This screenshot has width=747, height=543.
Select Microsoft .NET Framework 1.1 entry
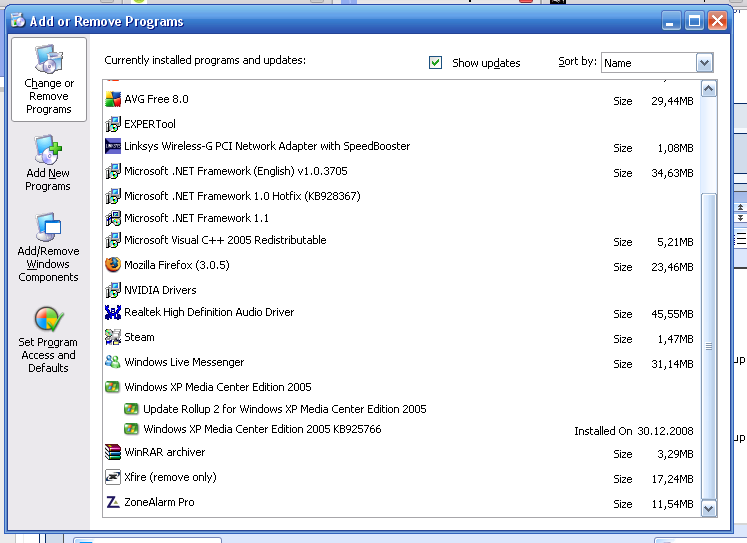coord(401,218)
